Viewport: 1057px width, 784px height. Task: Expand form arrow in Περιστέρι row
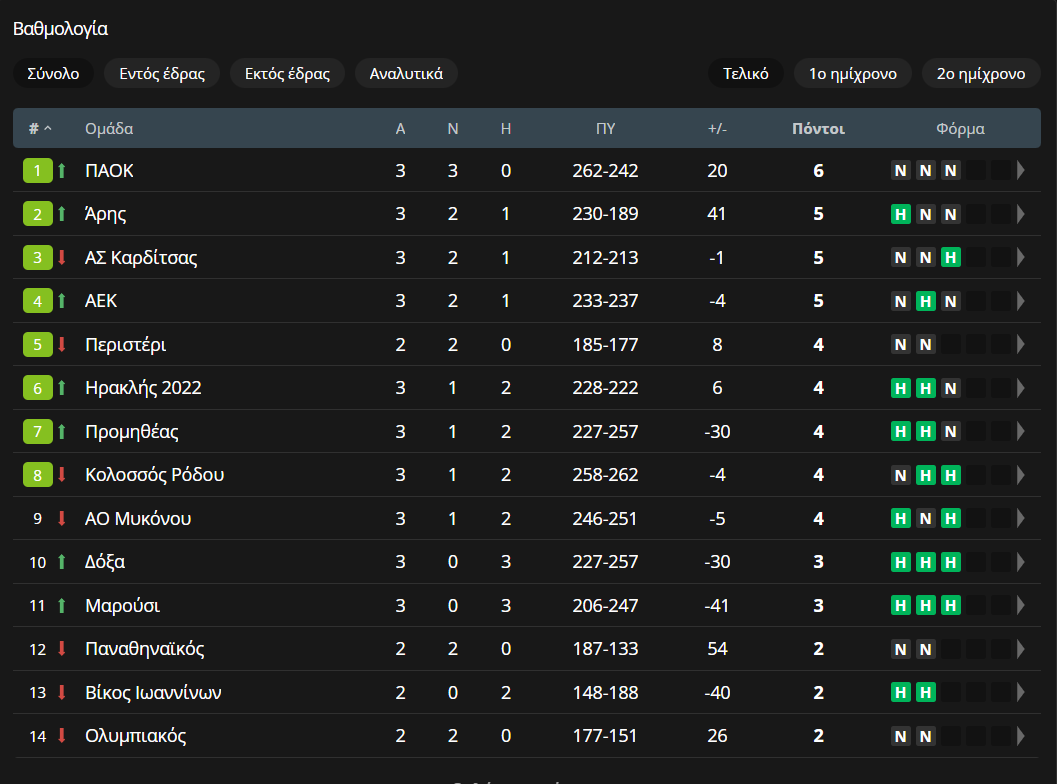coord(1021,344)
